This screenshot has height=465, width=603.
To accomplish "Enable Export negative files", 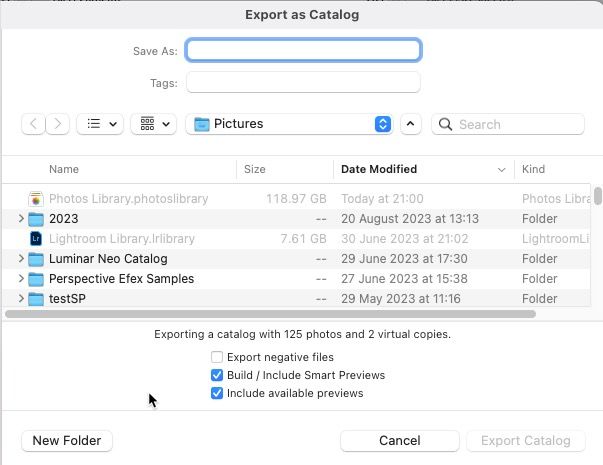I will [217, 357].
